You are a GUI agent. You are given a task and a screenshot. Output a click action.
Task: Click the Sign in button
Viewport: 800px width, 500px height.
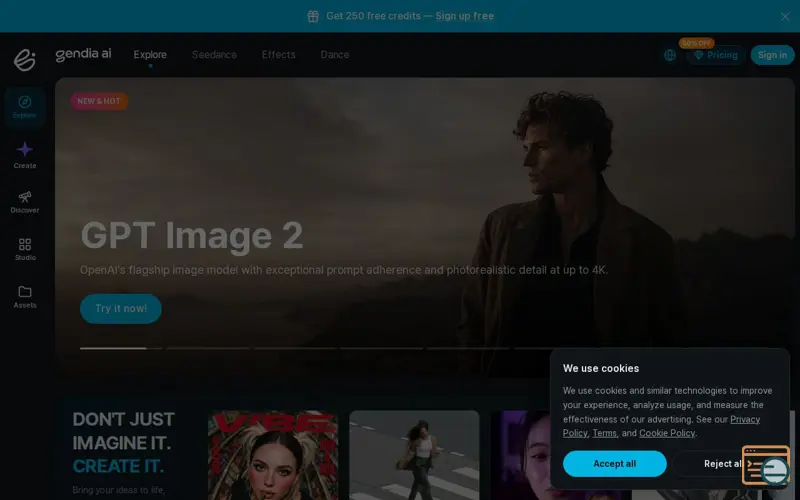point(772,55)
